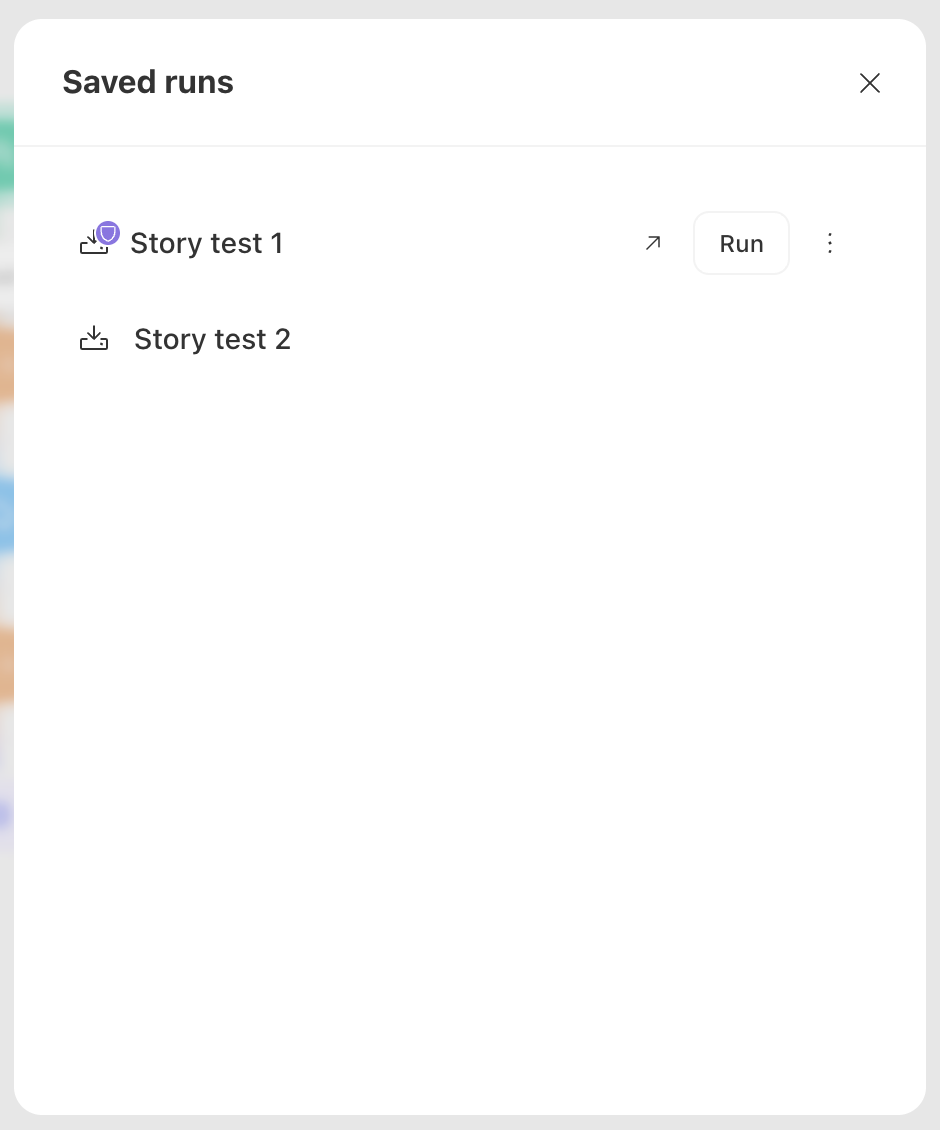
Task: Open the three-dot menu for Story test 1
Action: click(830, 243)
